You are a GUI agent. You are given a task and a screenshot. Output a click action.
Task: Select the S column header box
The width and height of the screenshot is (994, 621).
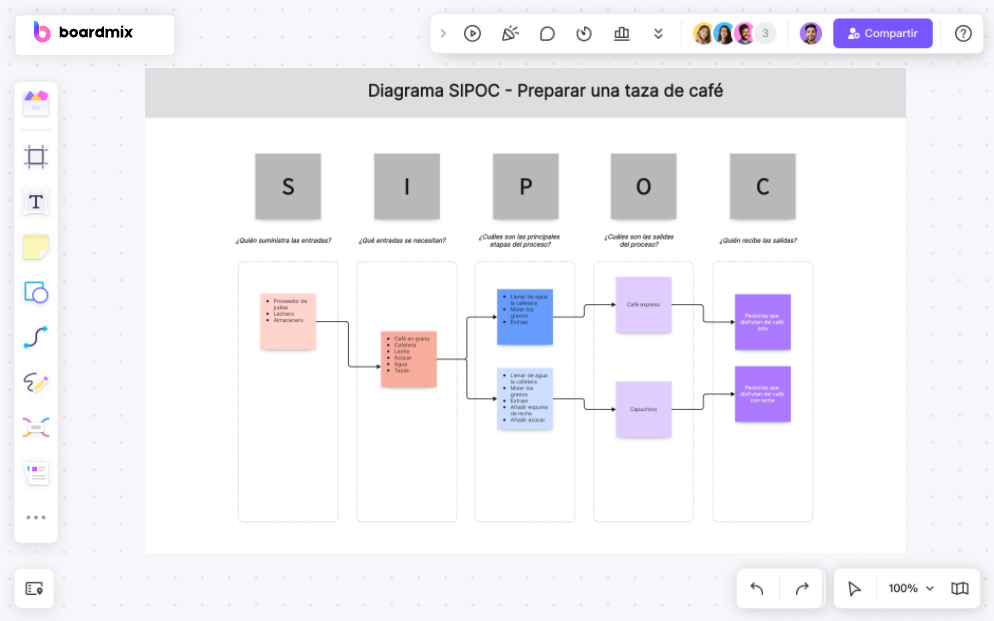coord(288,186)
